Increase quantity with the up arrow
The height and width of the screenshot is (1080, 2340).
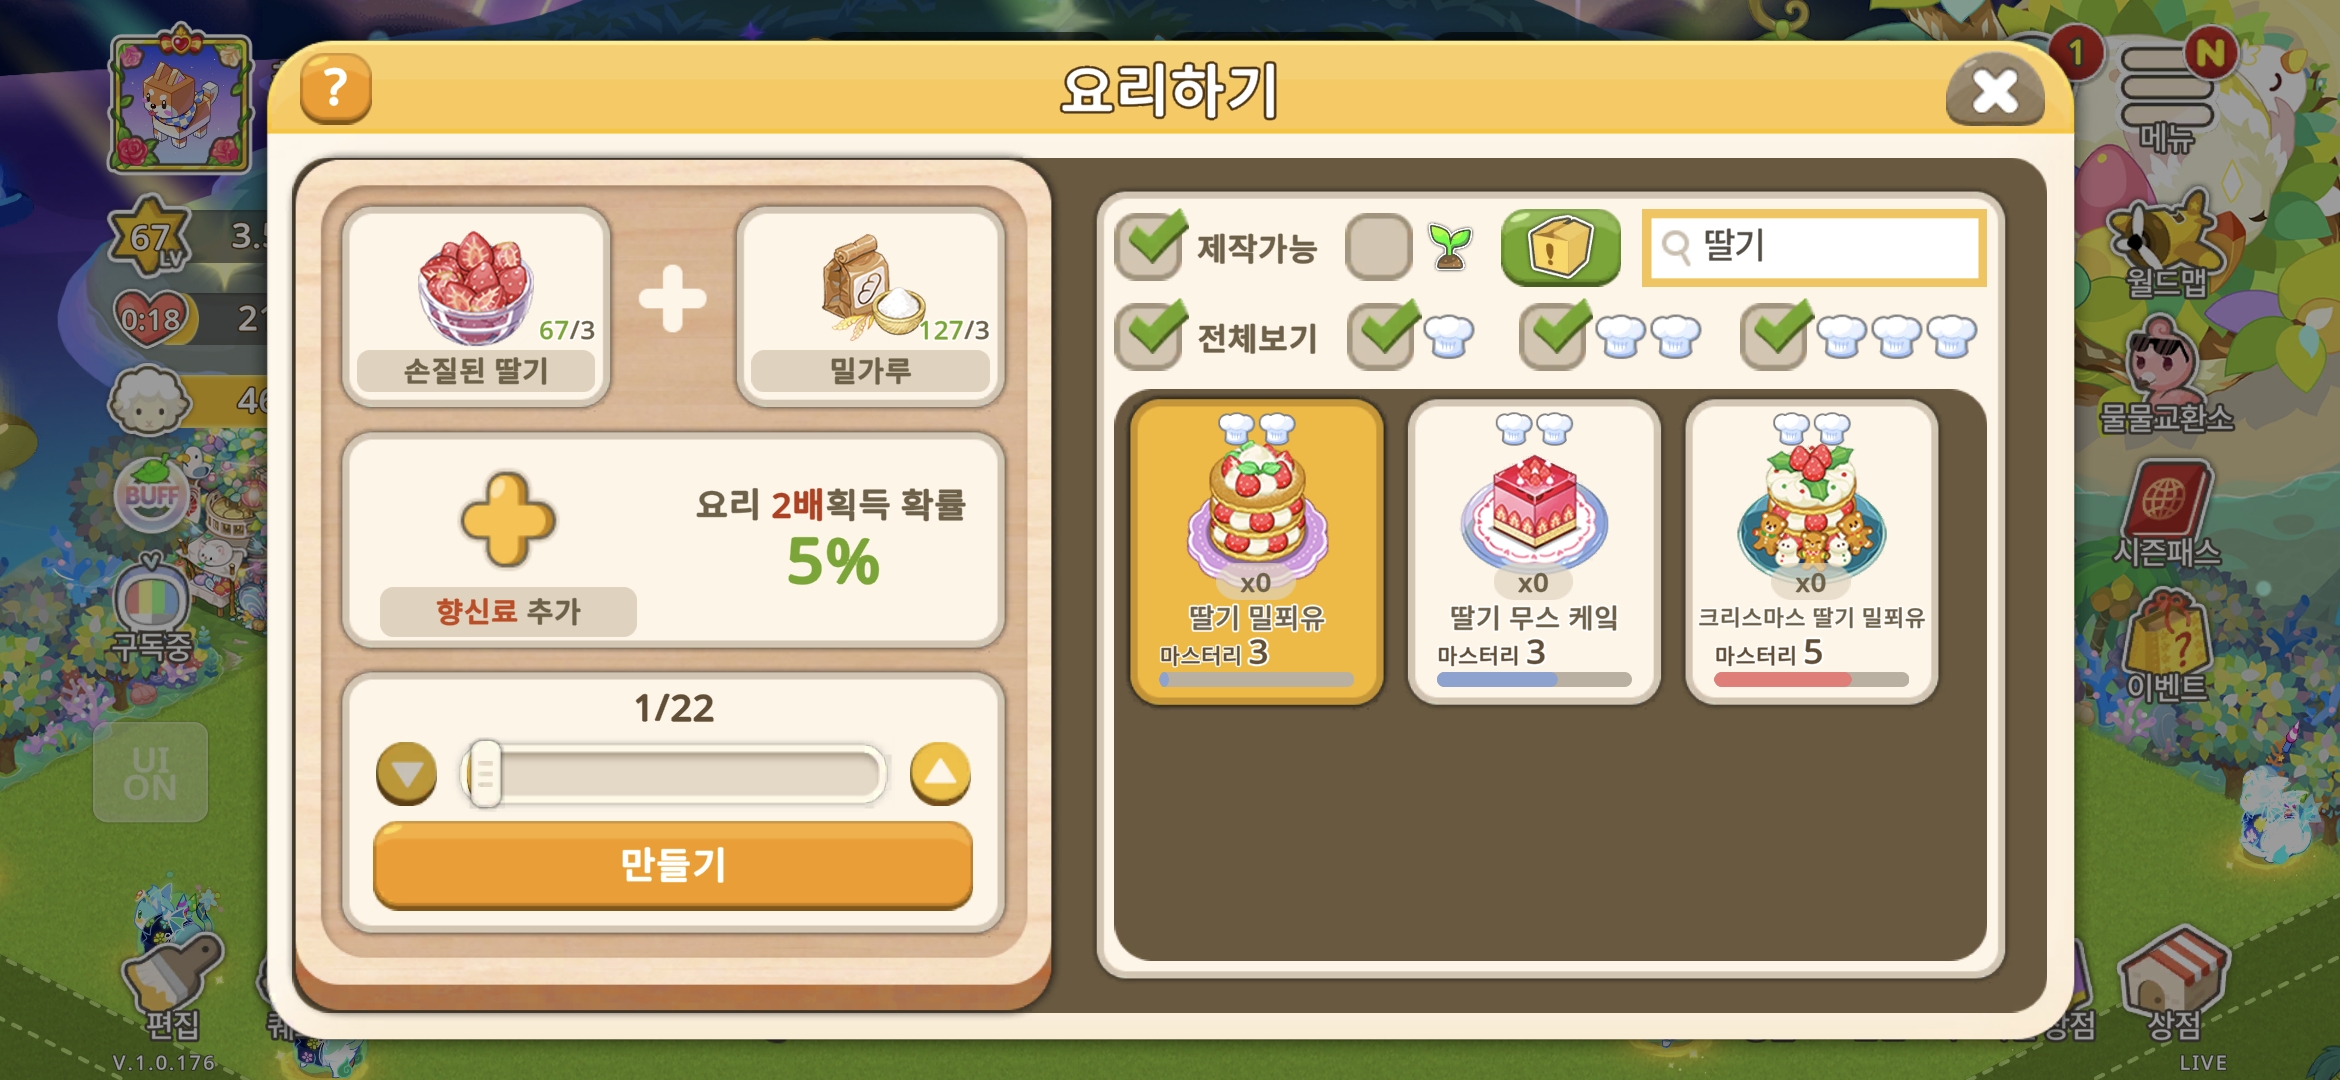(x=940, y=773)
